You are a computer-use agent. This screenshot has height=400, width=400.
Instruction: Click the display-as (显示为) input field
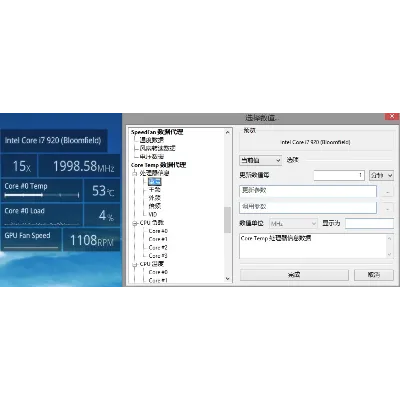[369, 223]
